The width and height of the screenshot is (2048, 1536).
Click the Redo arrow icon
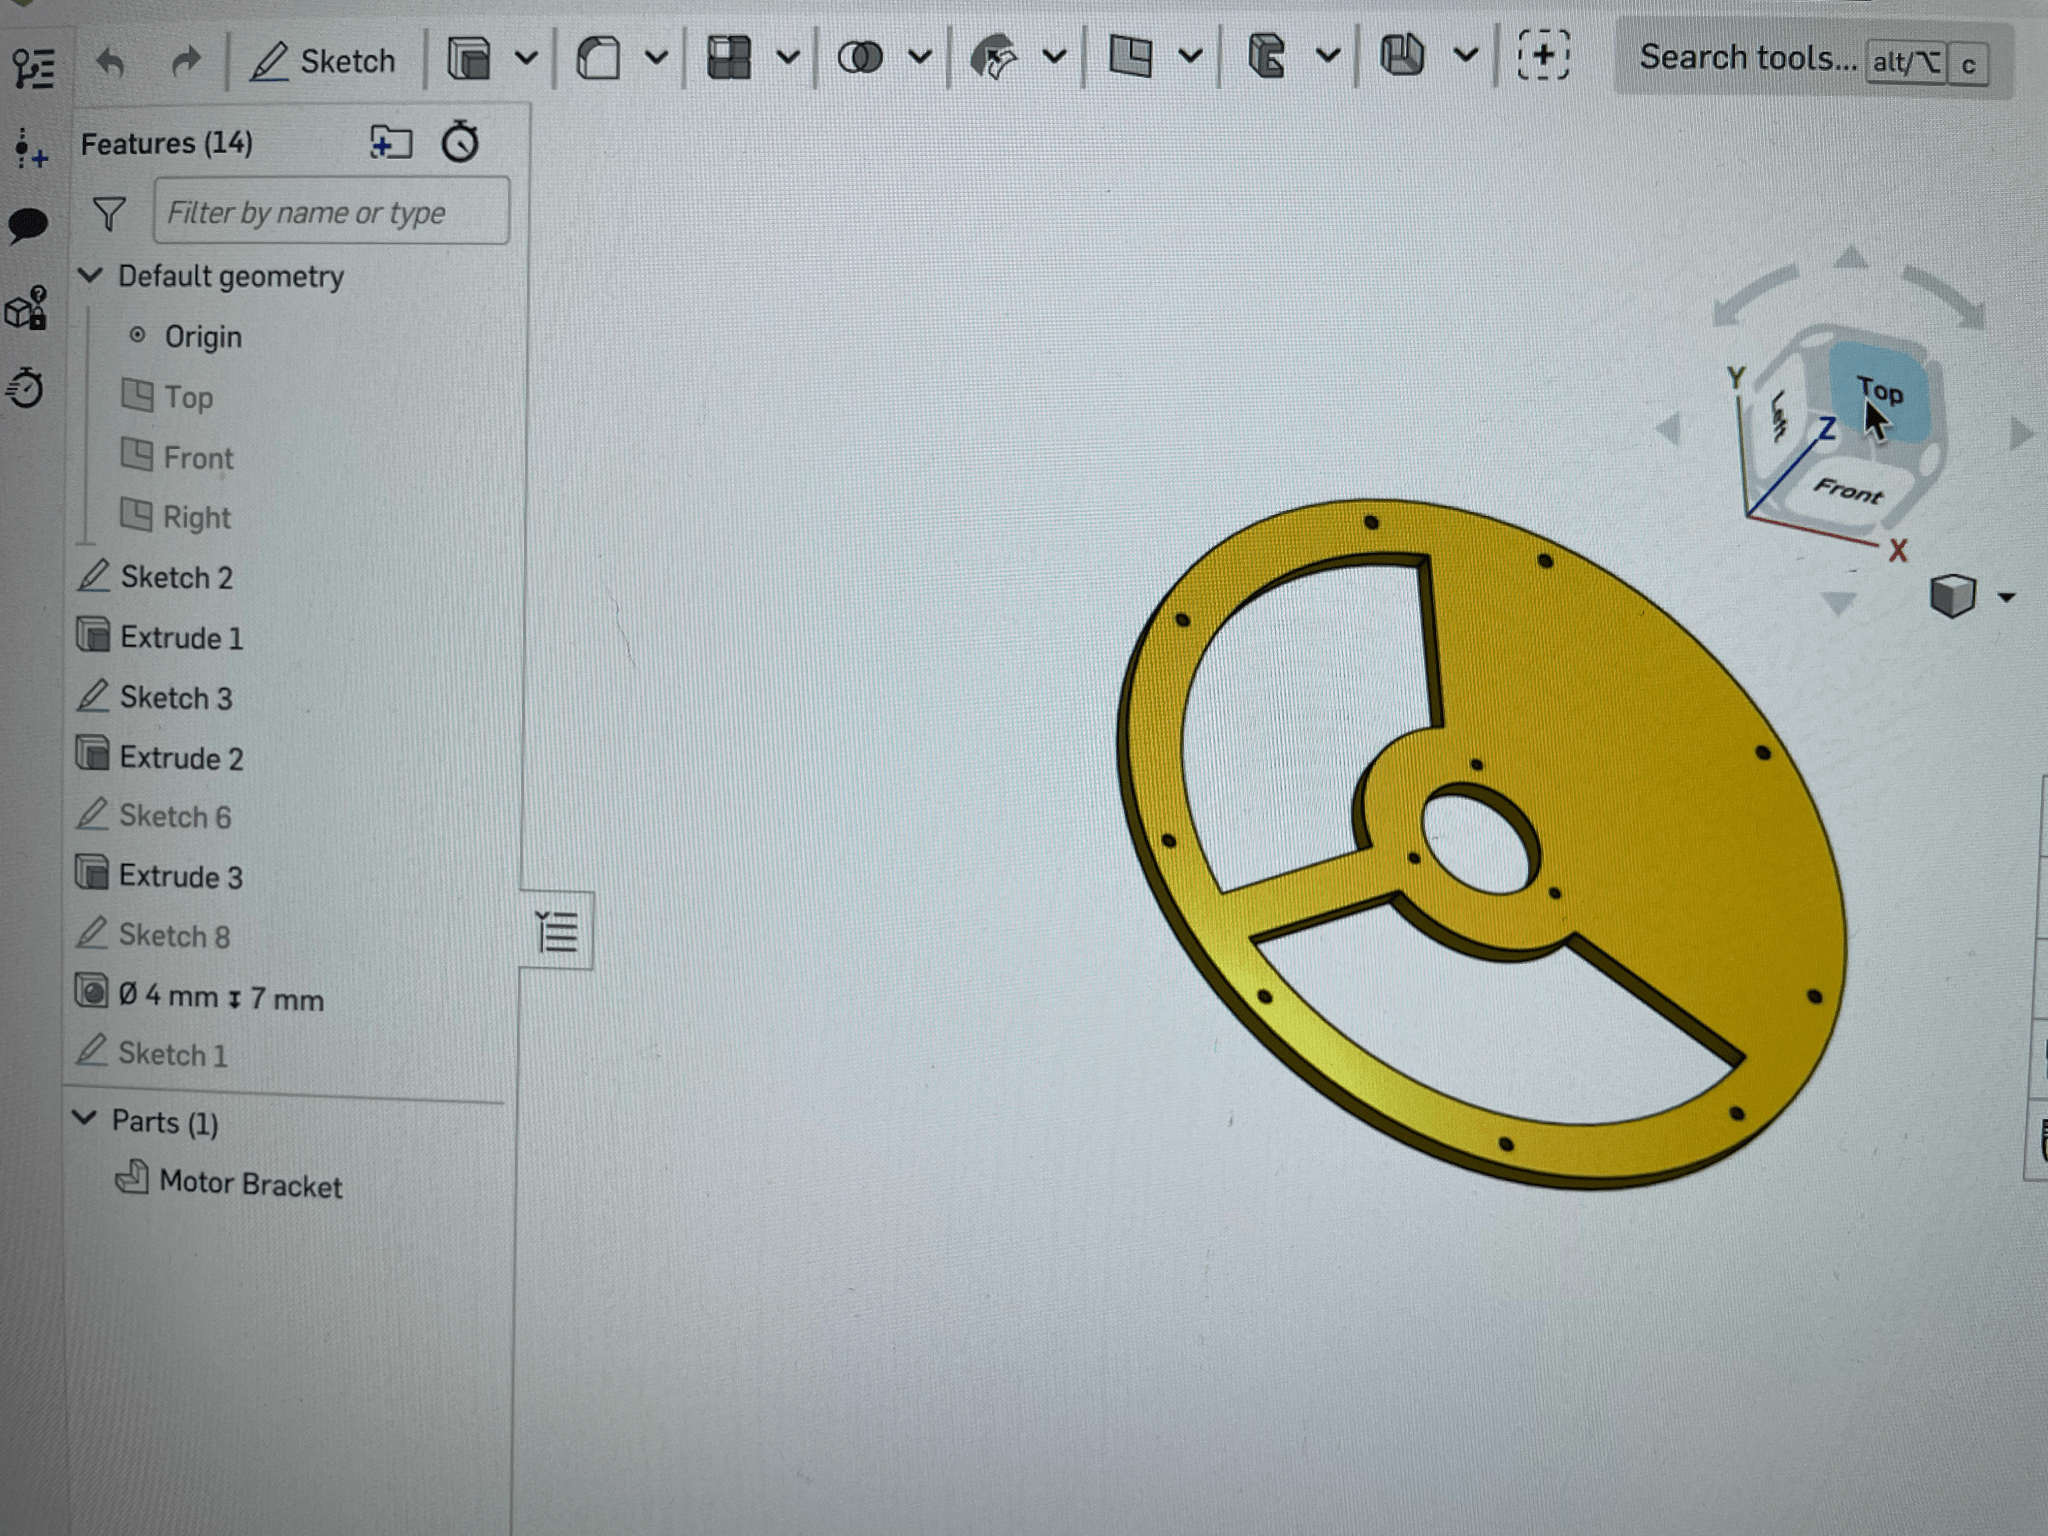click(x=186, y=63)
